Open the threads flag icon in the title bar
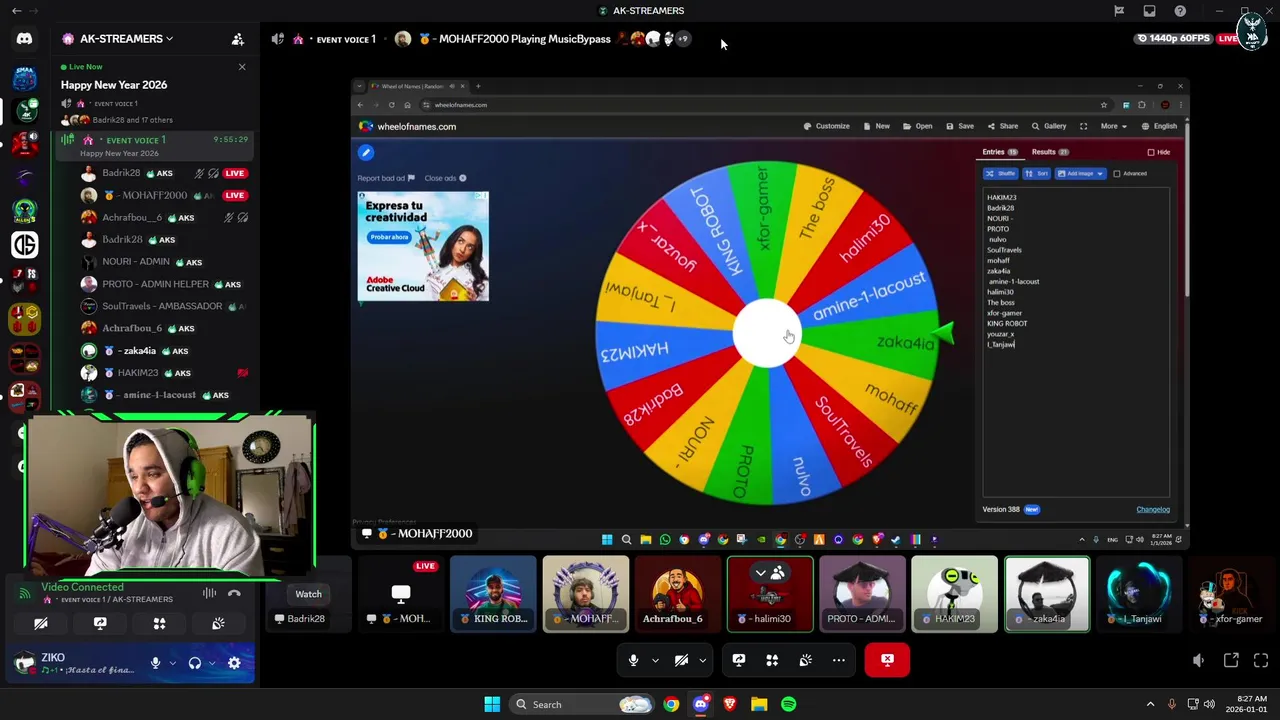 click(1119, 11)
